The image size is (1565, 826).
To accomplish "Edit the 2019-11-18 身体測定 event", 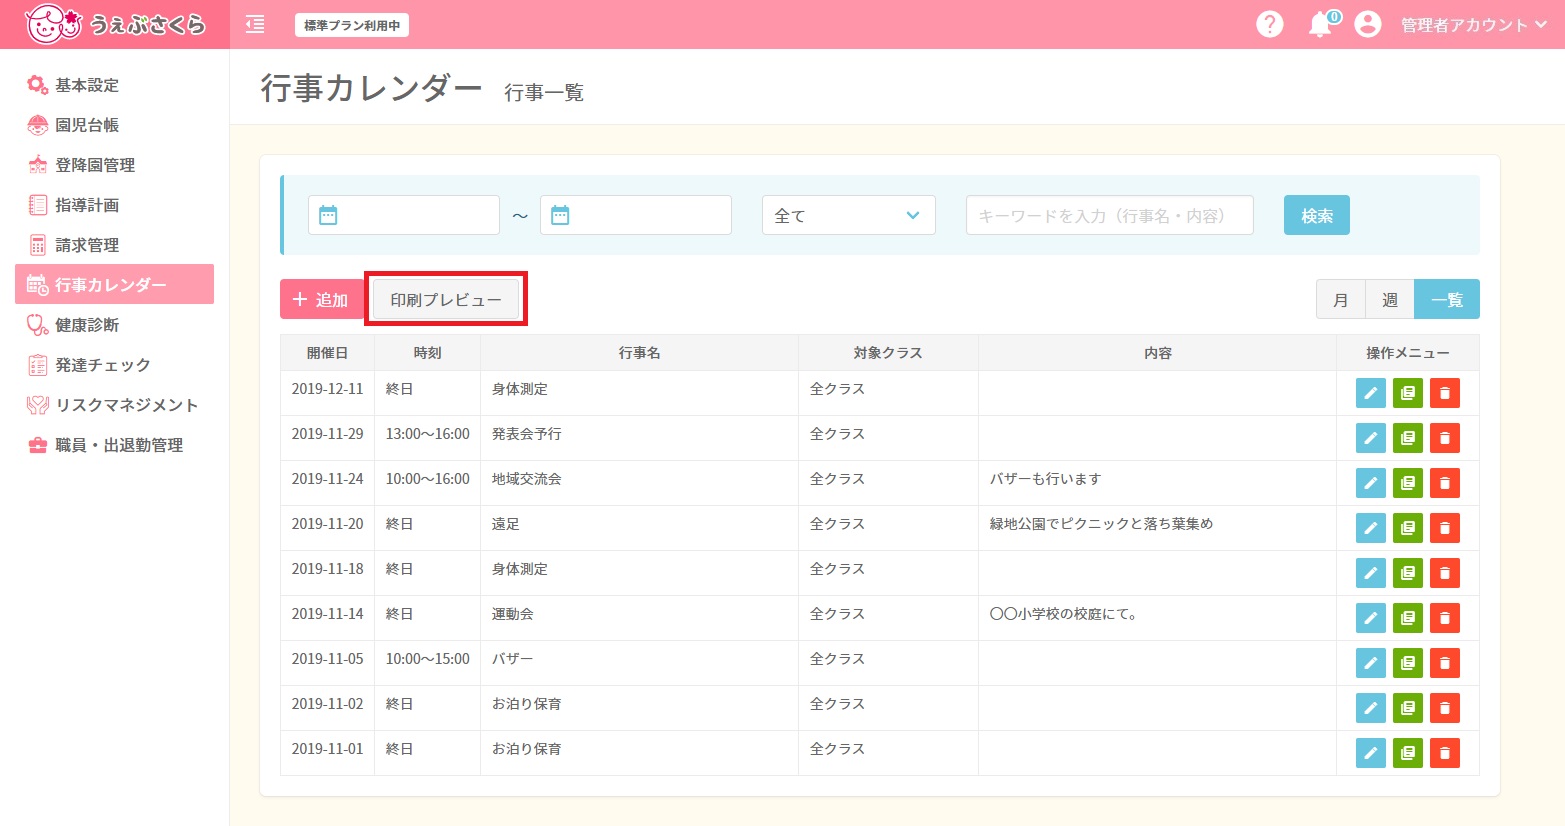I will 1371,573.
